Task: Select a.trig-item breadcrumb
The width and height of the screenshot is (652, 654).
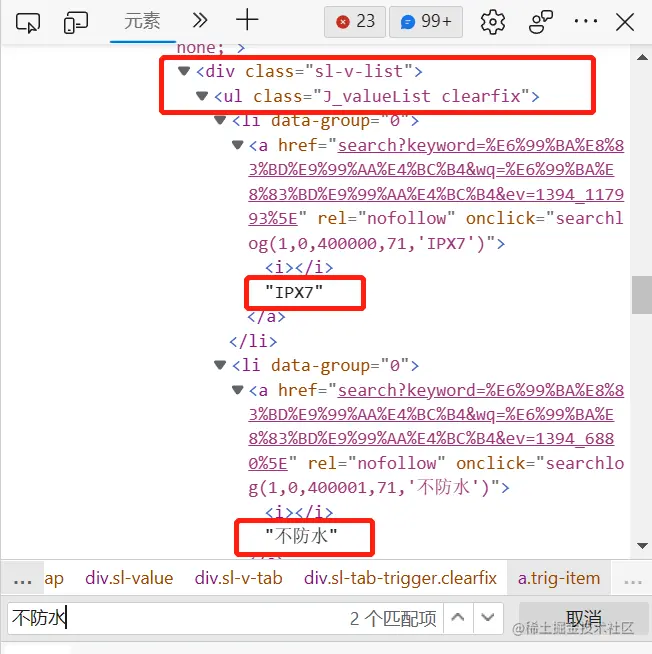Action: [x=559, y=579]
